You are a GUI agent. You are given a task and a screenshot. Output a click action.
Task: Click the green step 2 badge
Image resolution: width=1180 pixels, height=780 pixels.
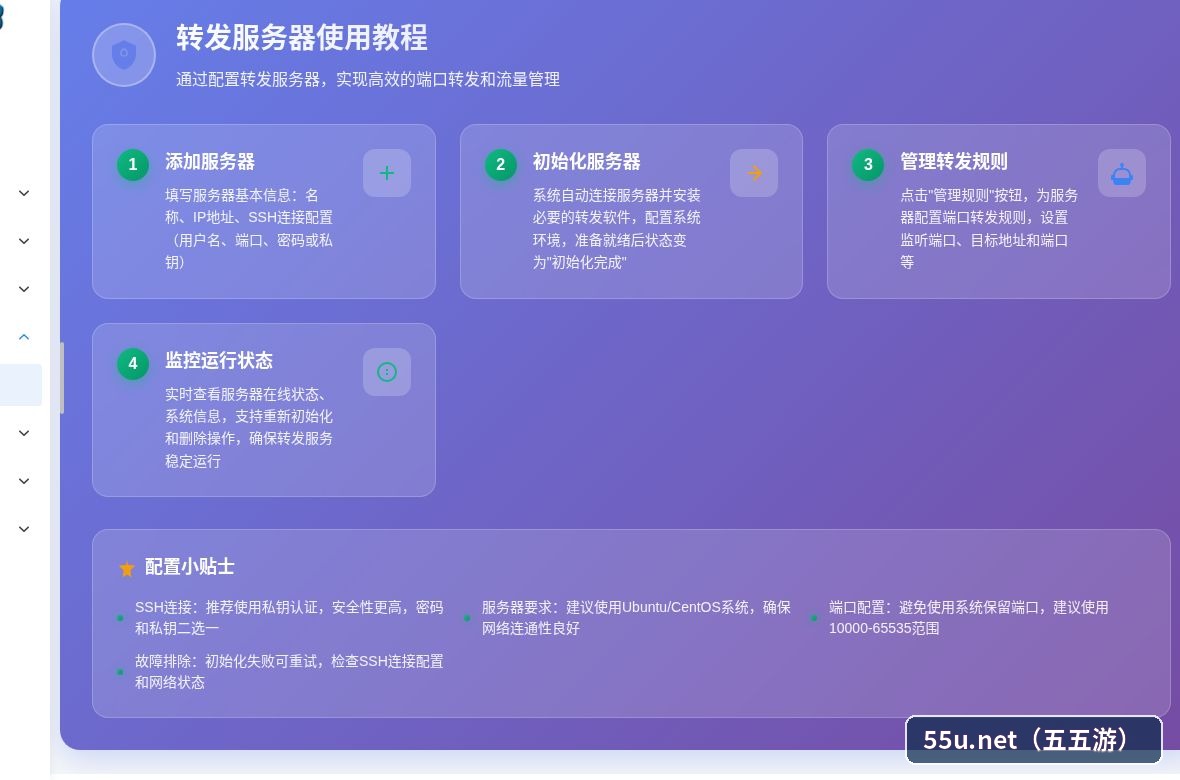pos(500,164)
